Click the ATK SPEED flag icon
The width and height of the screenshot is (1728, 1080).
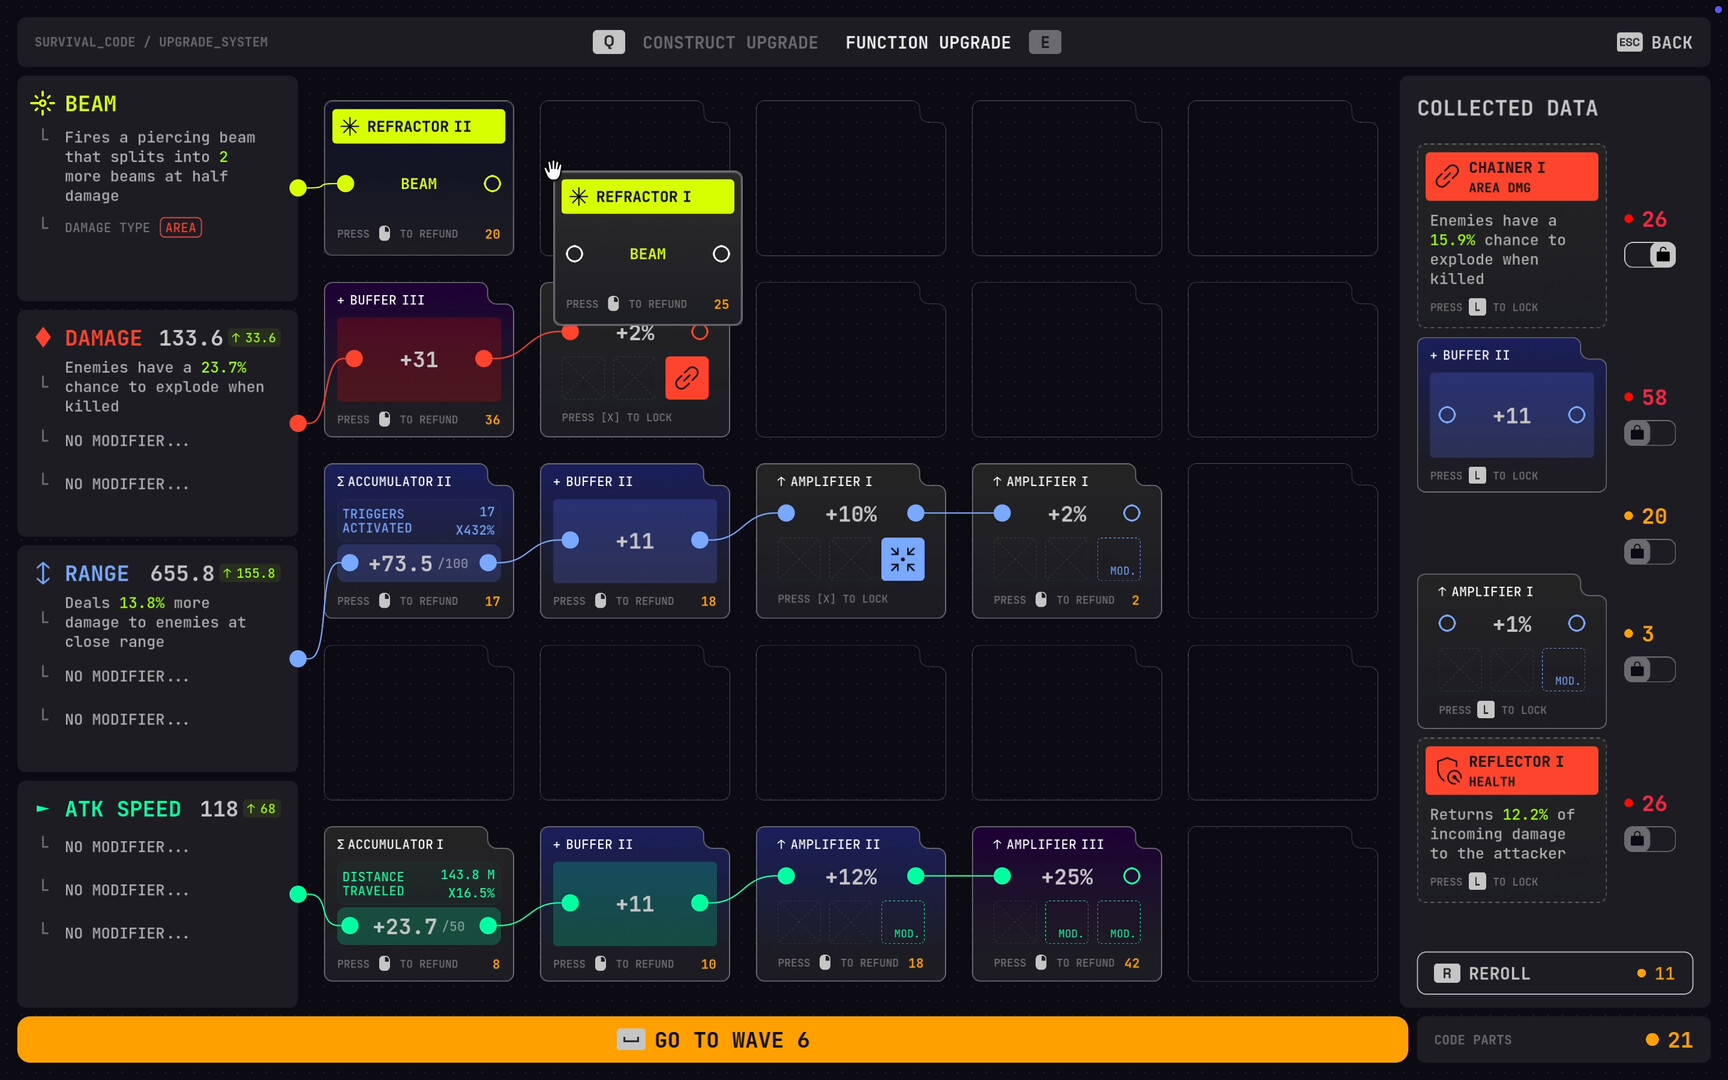42,808
